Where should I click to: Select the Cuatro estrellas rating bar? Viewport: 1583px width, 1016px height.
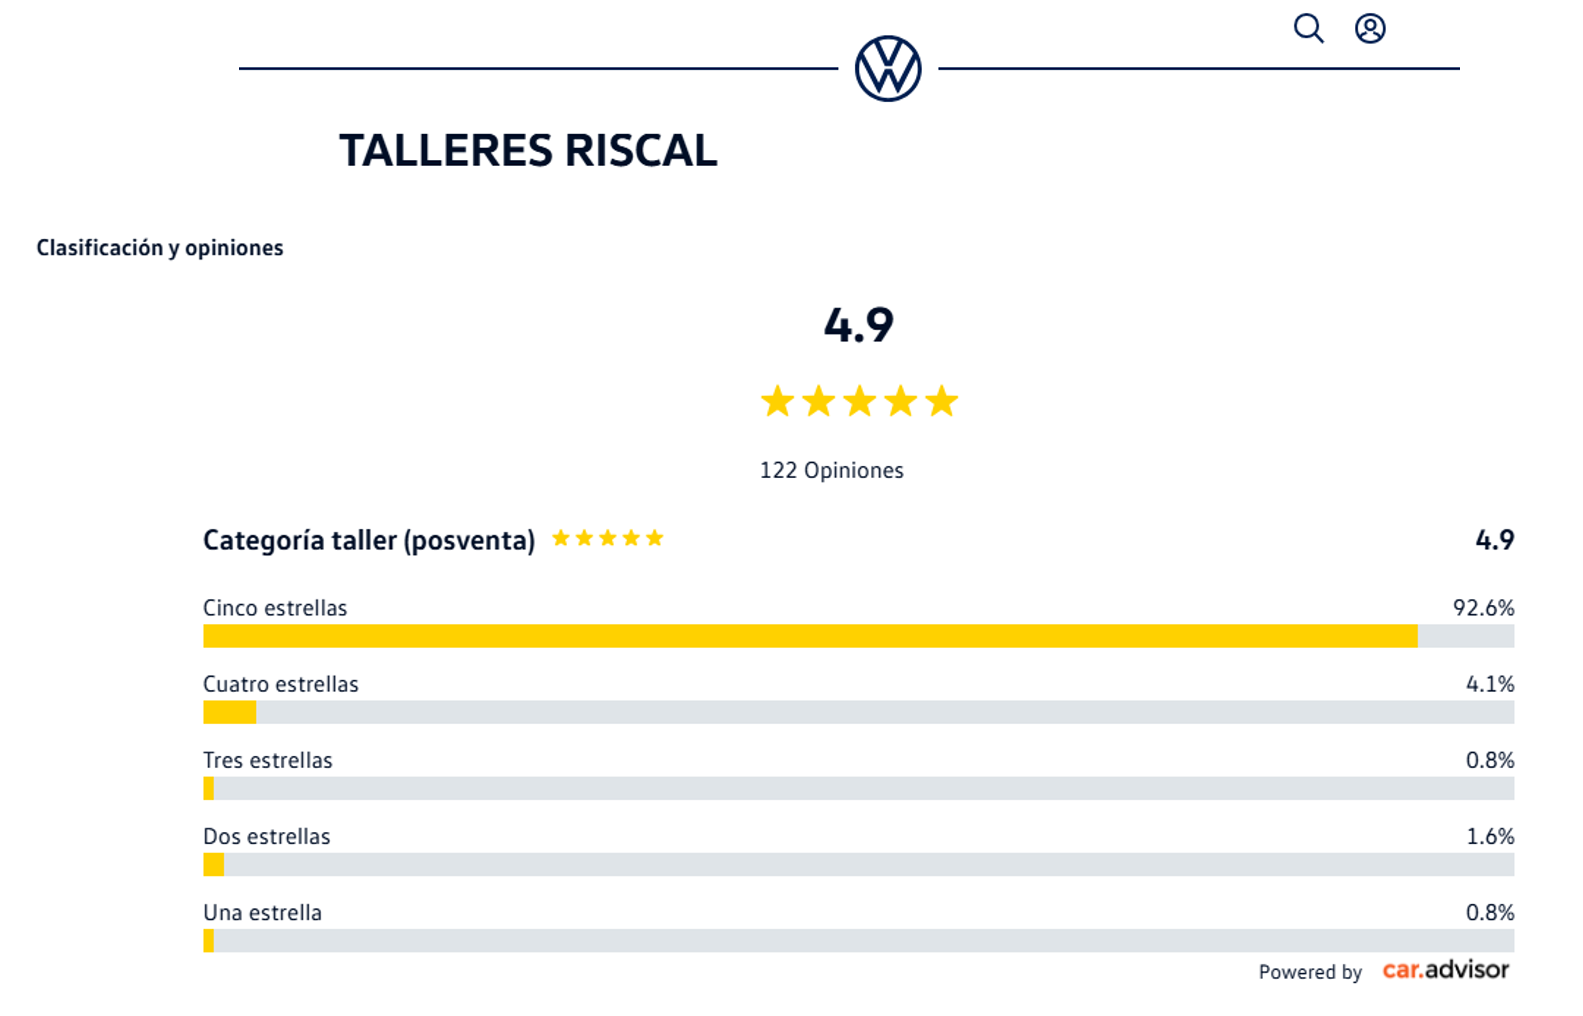858,712
